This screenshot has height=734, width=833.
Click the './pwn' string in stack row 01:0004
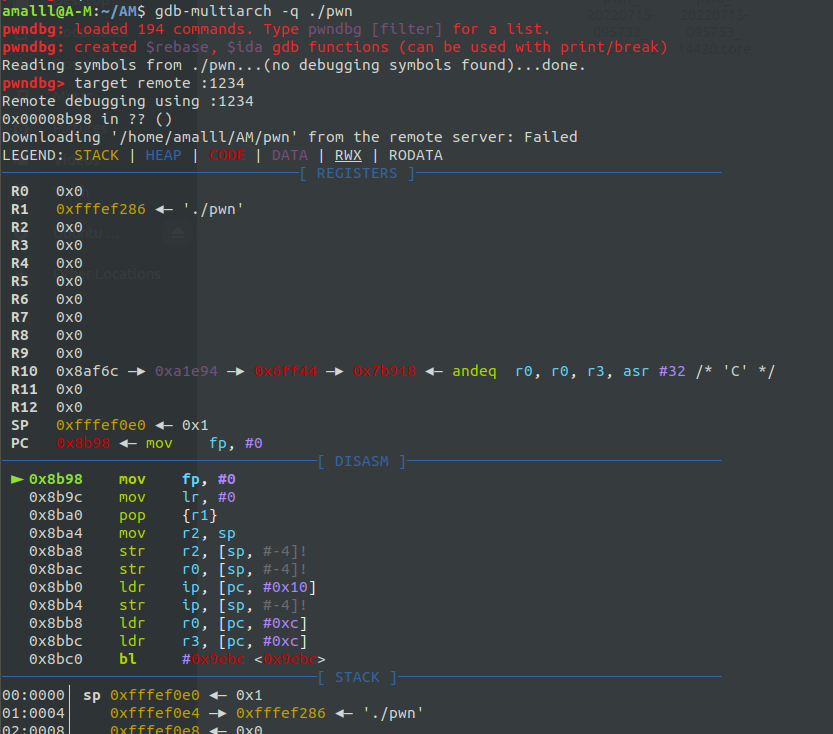pyautogui.click(x=393, y=713)
